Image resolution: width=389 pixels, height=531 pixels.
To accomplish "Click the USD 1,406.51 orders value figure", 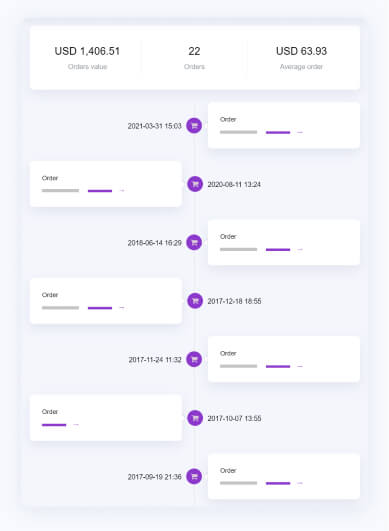I will pyautogui.click(x=87, y=51).
